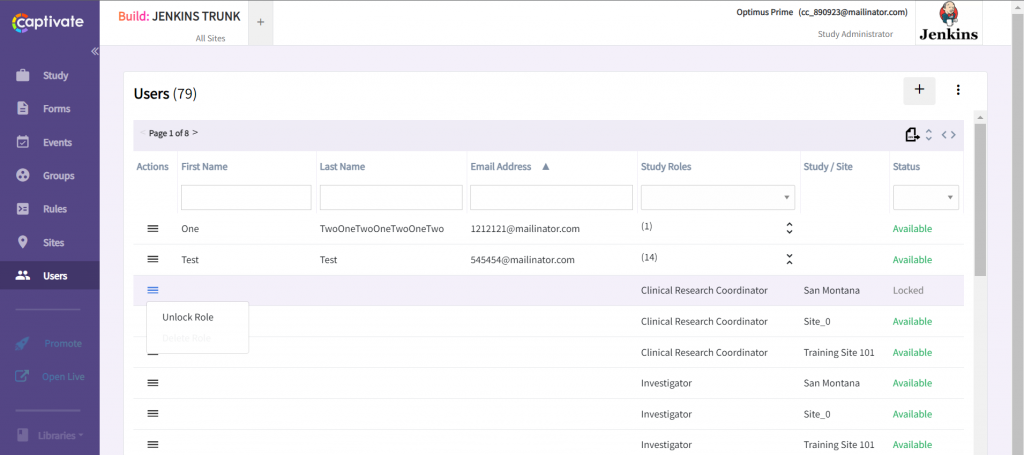1024x455 pixels.
Task: Go to the next page of users
Action: coord(195,132)
